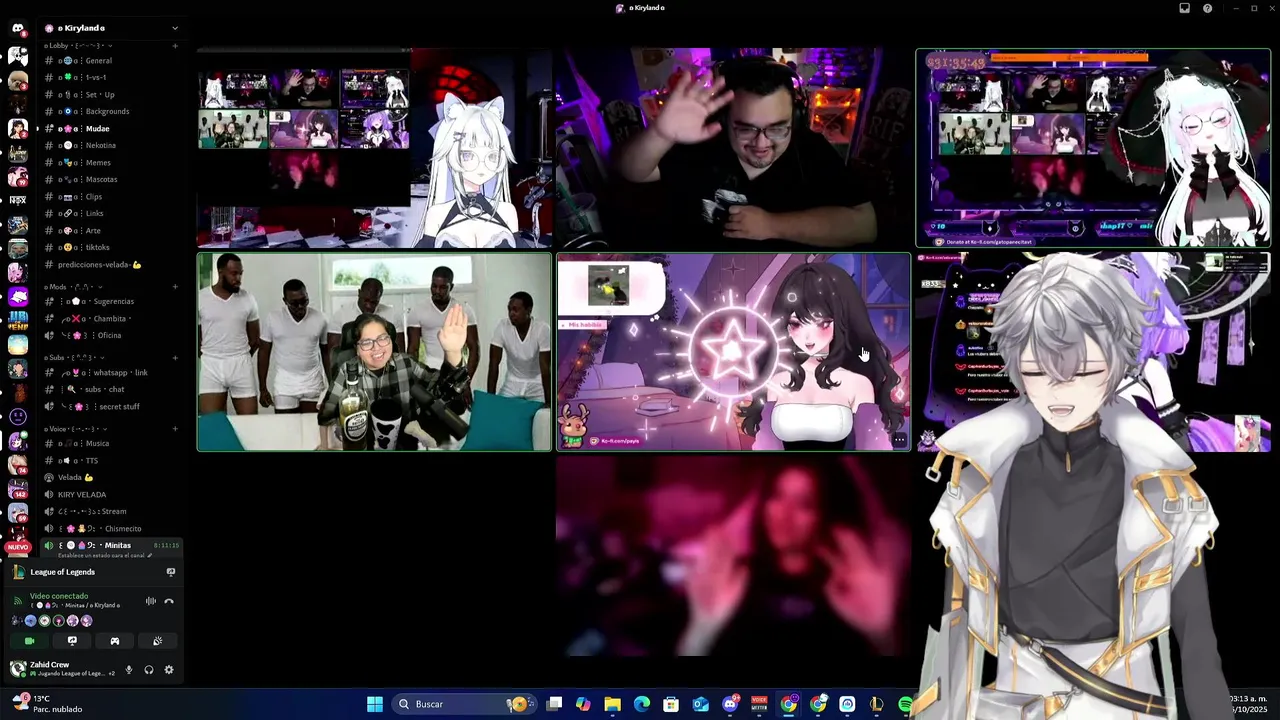Open predicciones-velada channel
Viewport: 1280px width, 720px height.
point(111,265)
